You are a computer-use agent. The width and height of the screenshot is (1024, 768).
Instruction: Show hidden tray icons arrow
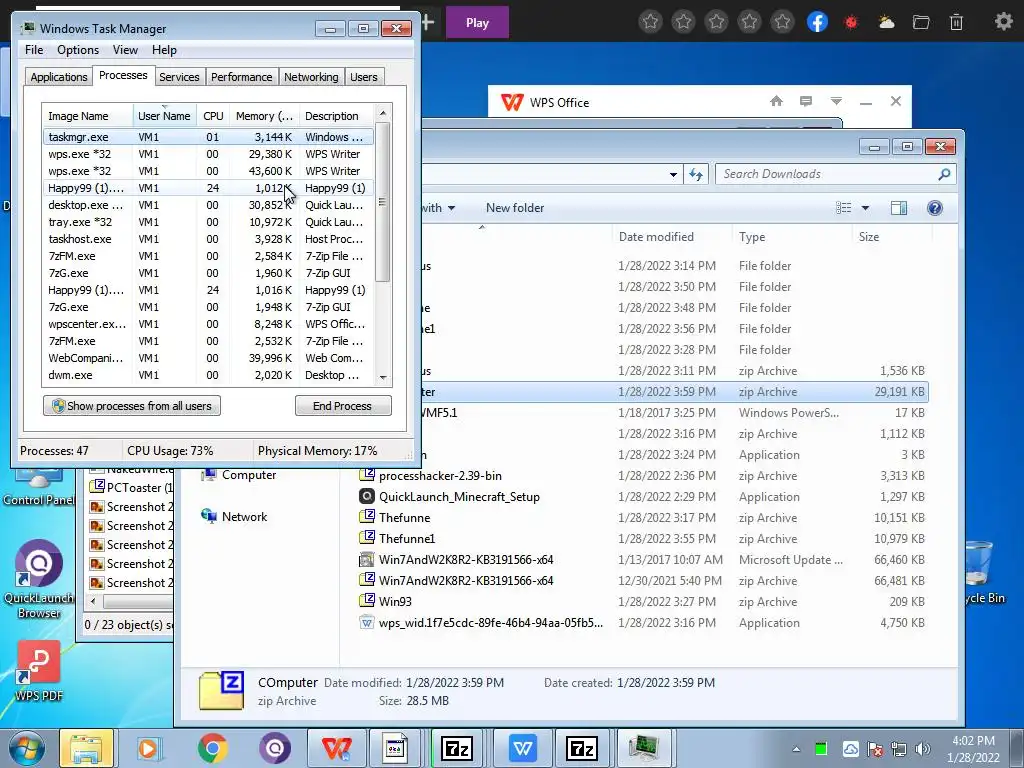click(796, 749)
